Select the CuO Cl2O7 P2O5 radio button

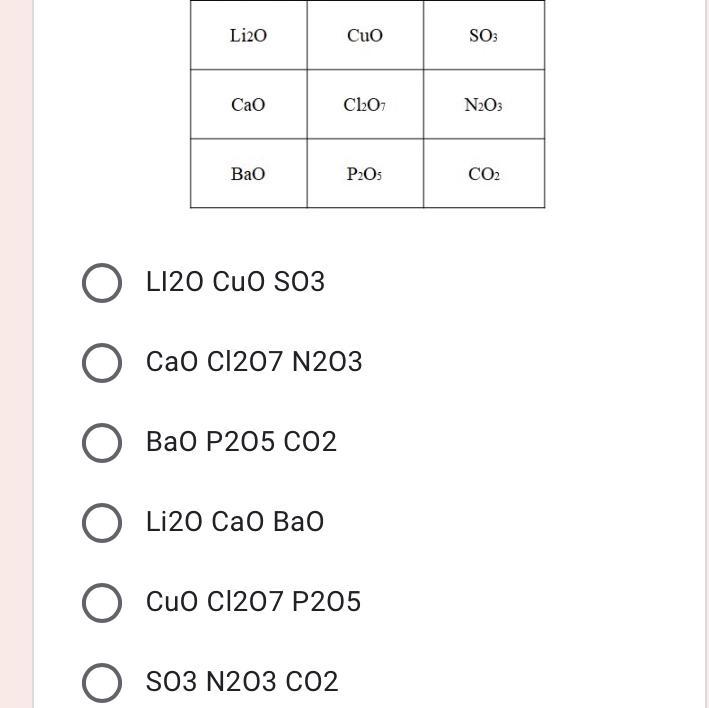pyautogui.click(x=102, y=603)
